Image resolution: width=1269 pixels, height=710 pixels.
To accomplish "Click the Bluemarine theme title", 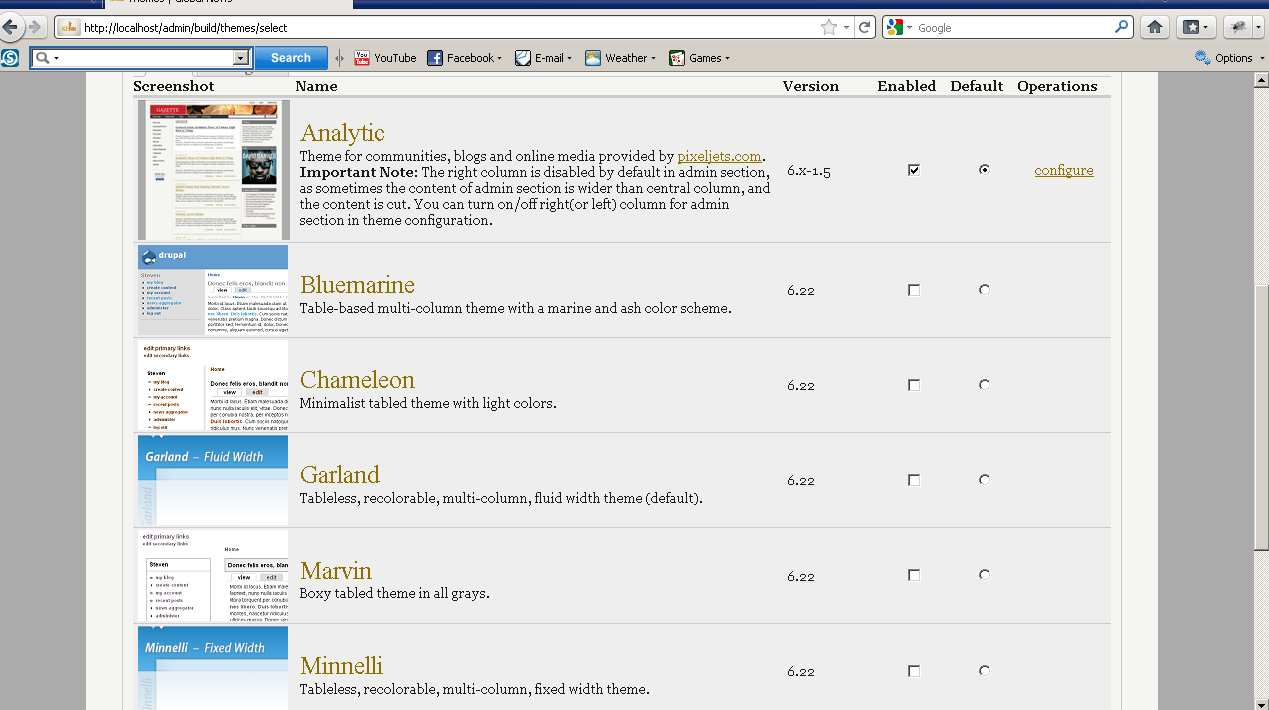I will (x=357, y=285).
